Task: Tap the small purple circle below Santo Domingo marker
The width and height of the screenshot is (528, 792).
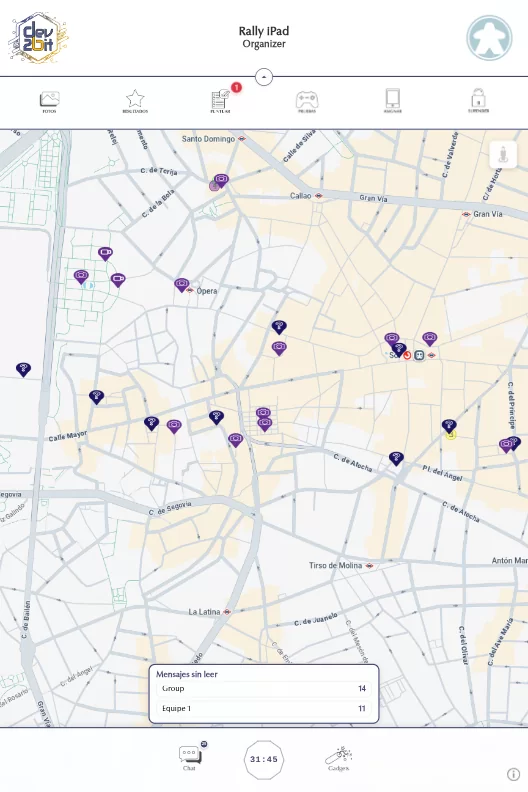Action: pyautogui.click(x=214, y=186)
